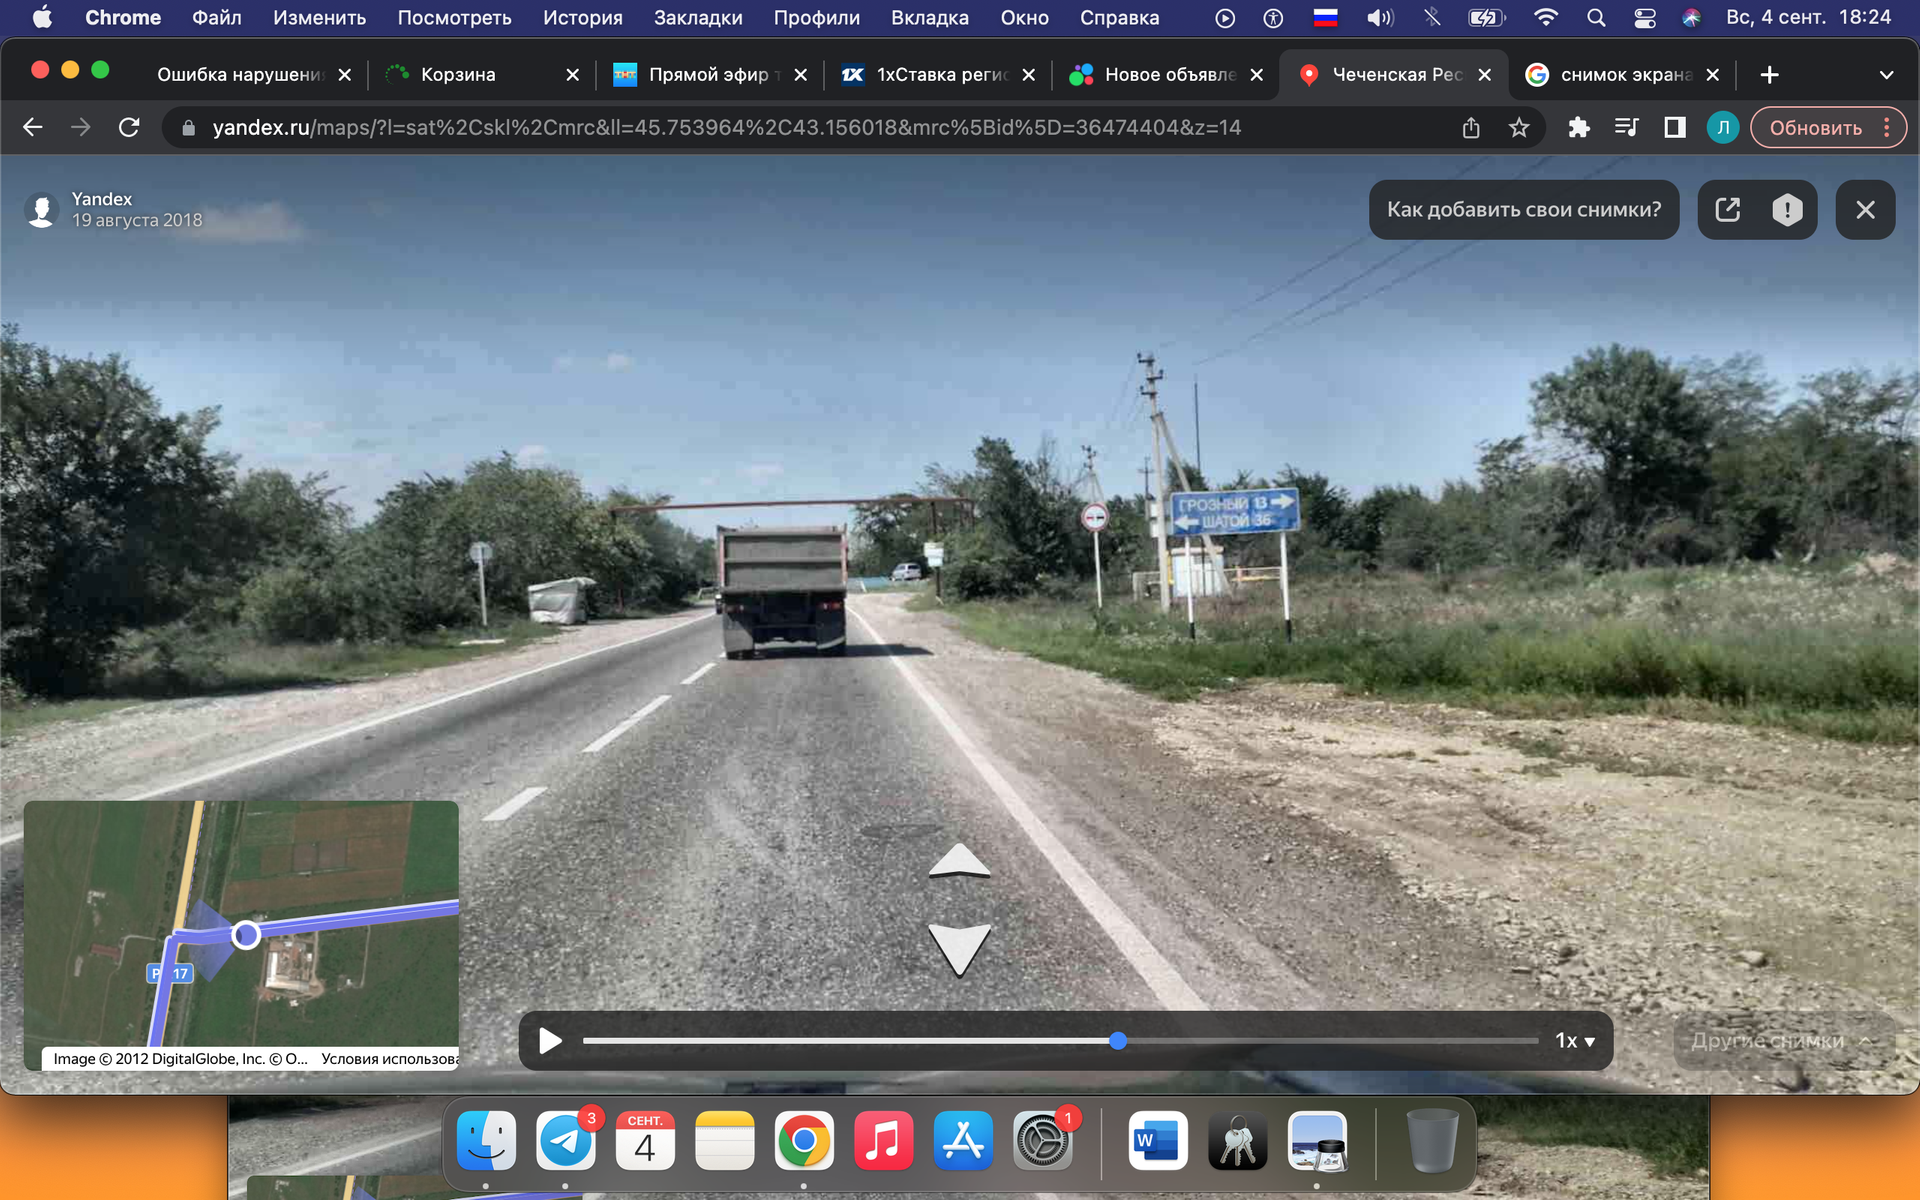Open playback speed 1x dropdown

pos(1575,1041)
